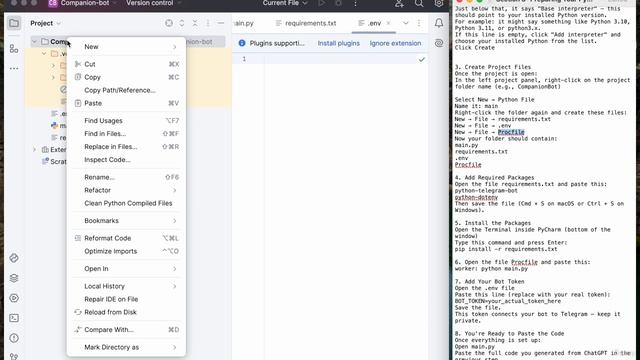Select Optimize Imports
Image resolution: width=640 pixels, height=360 pixels.
(126, 251)
